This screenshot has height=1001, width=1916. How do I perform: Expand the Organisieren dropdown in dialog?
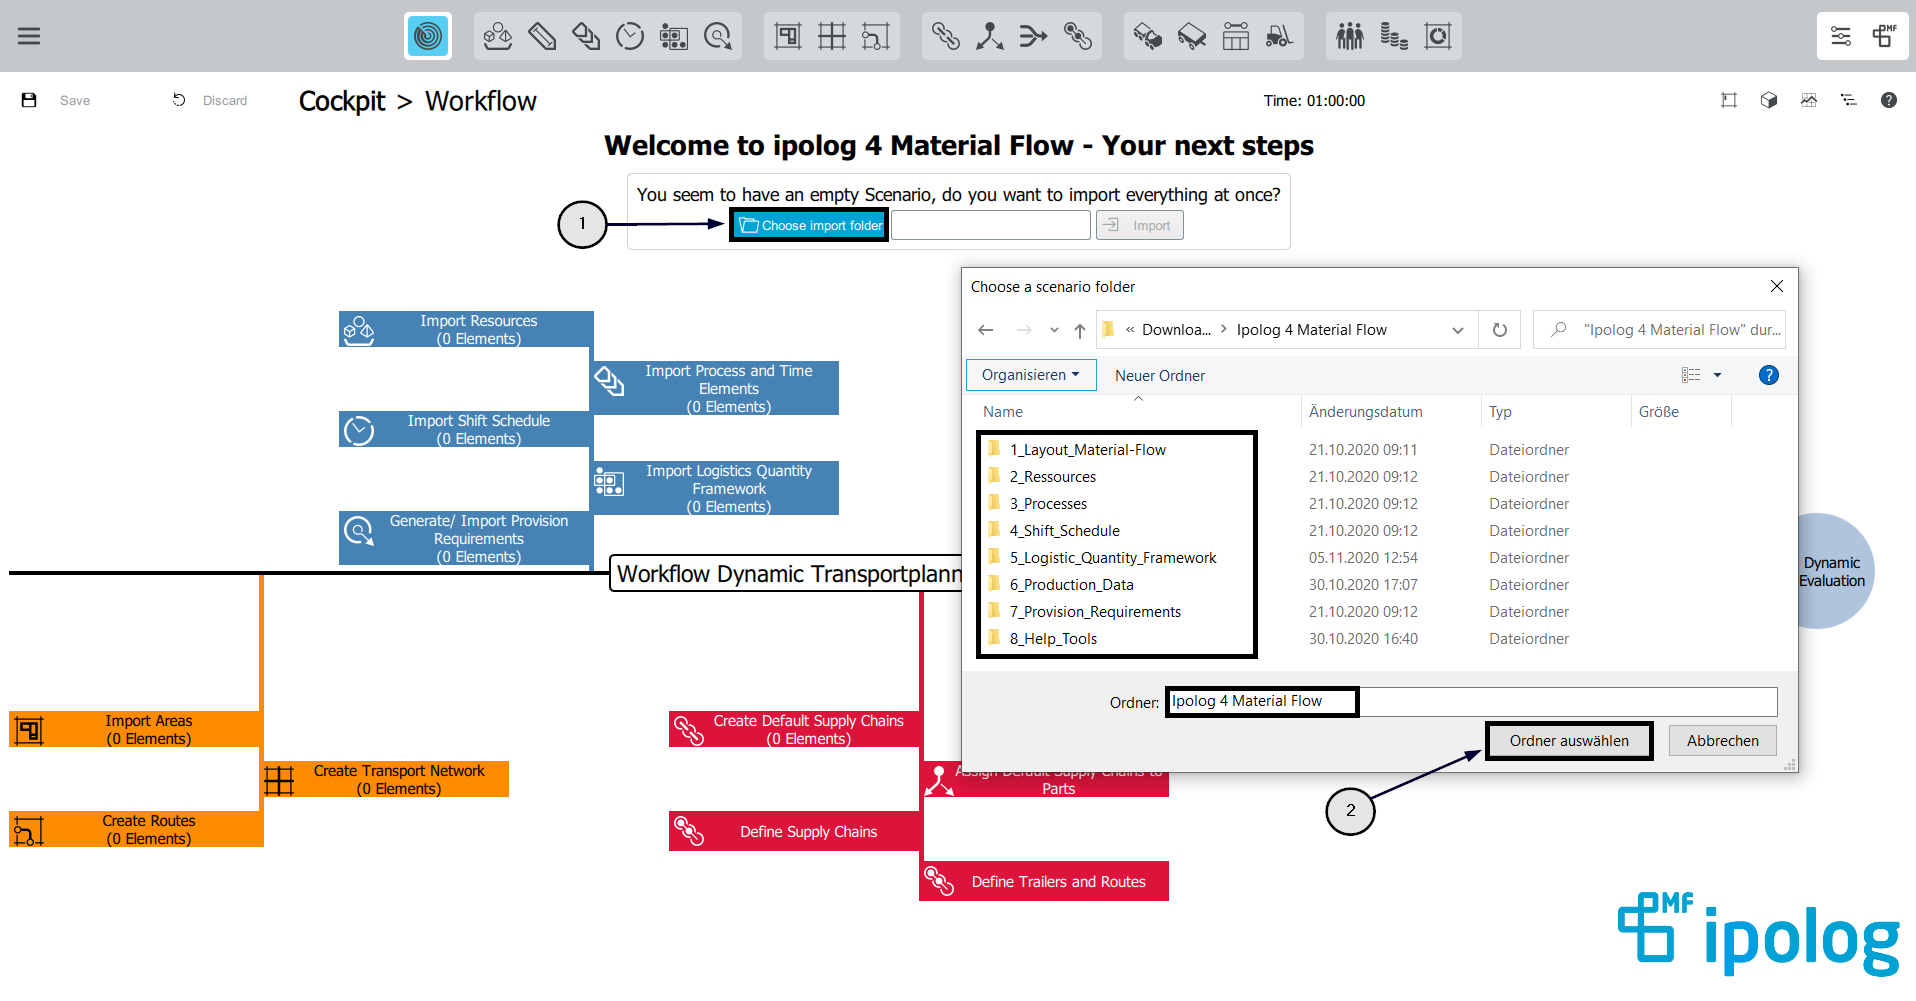pyautogui.click(x=1031, y=375)
